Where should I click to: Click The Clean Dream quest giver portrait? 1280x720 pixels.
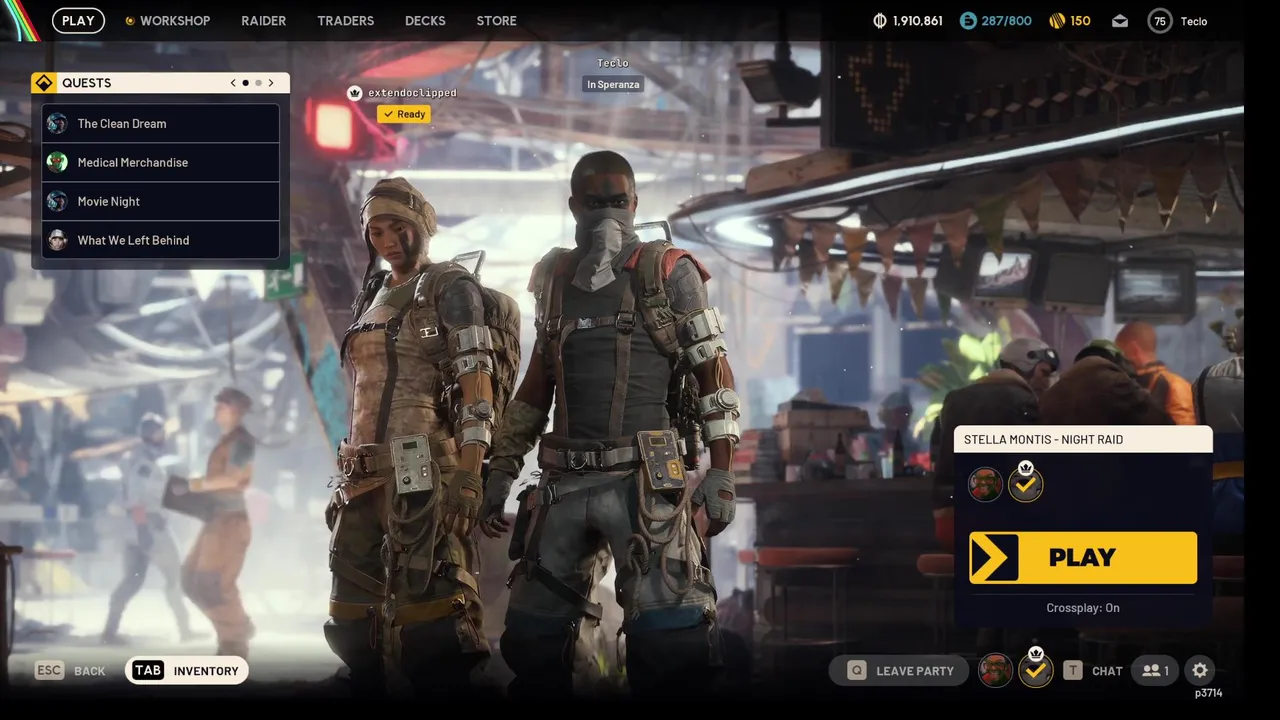tap(57, 123)
